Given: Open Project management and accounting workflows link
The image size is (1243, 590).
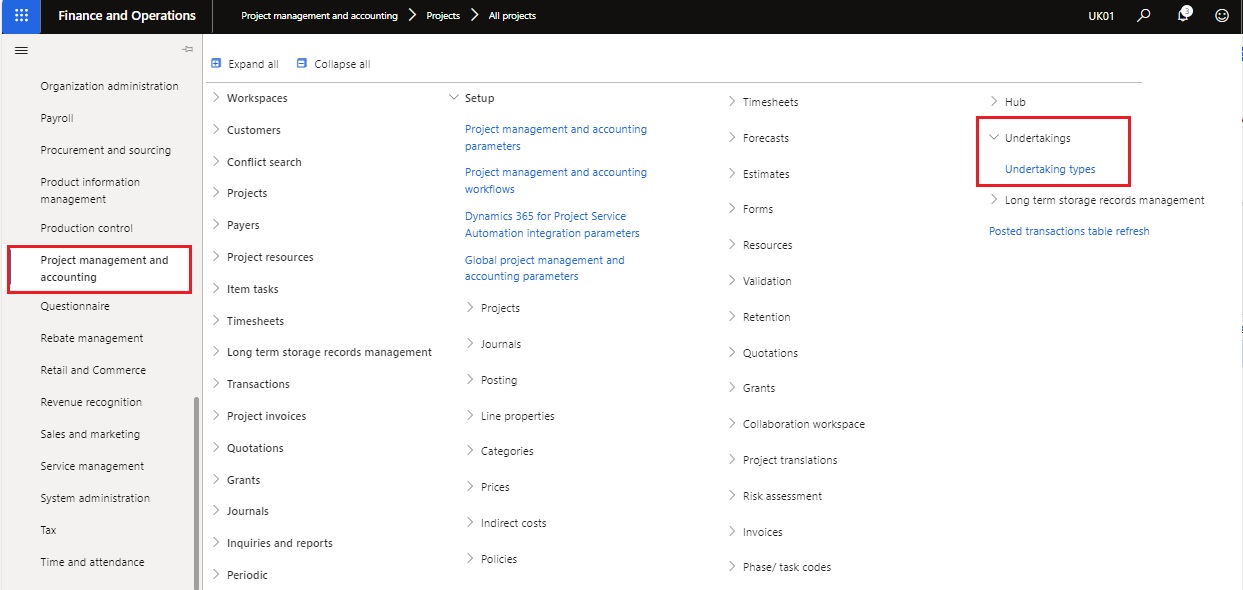Looking at the screenshot, I should (x=556, y=180).
